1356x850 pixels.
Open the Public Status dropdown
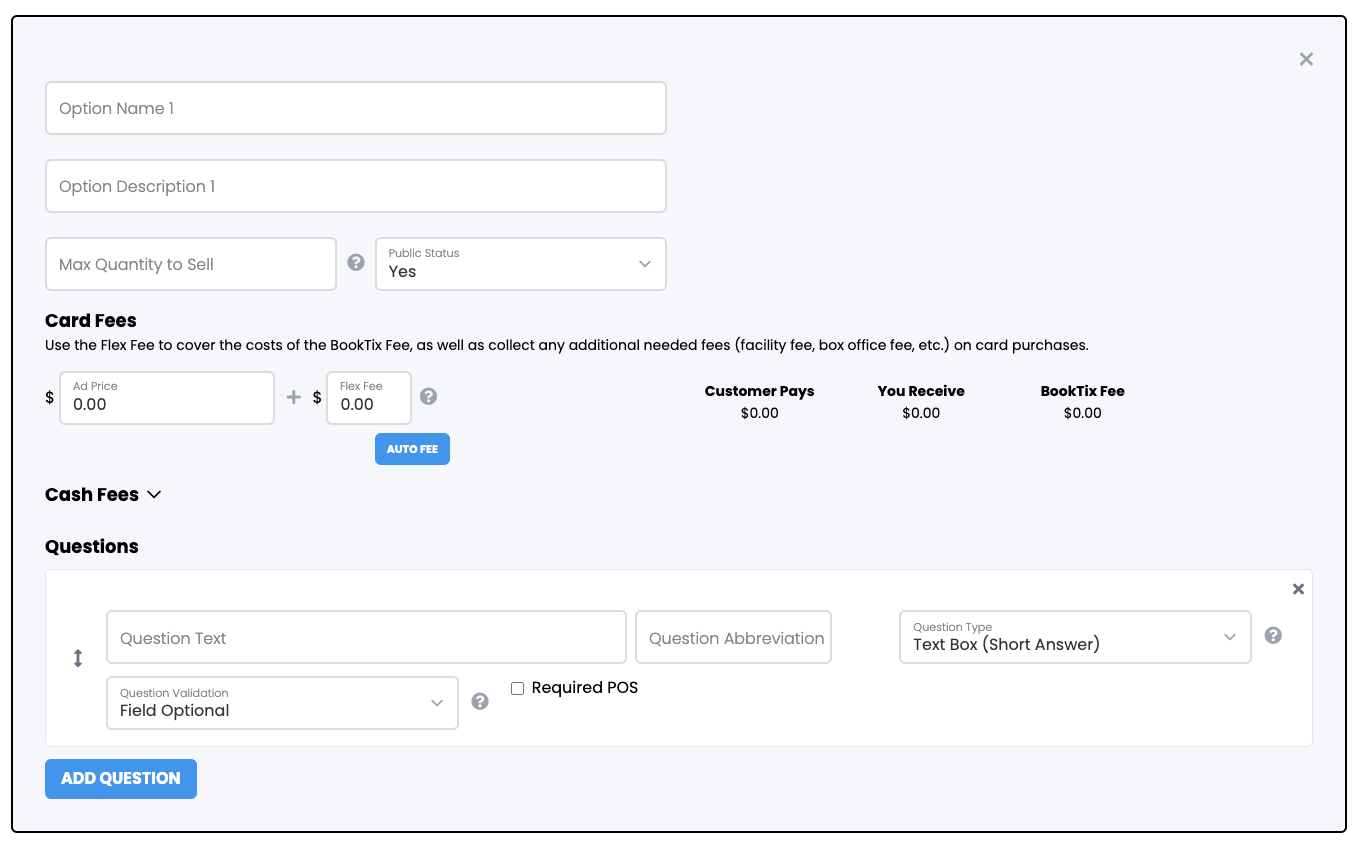point(520,264)
